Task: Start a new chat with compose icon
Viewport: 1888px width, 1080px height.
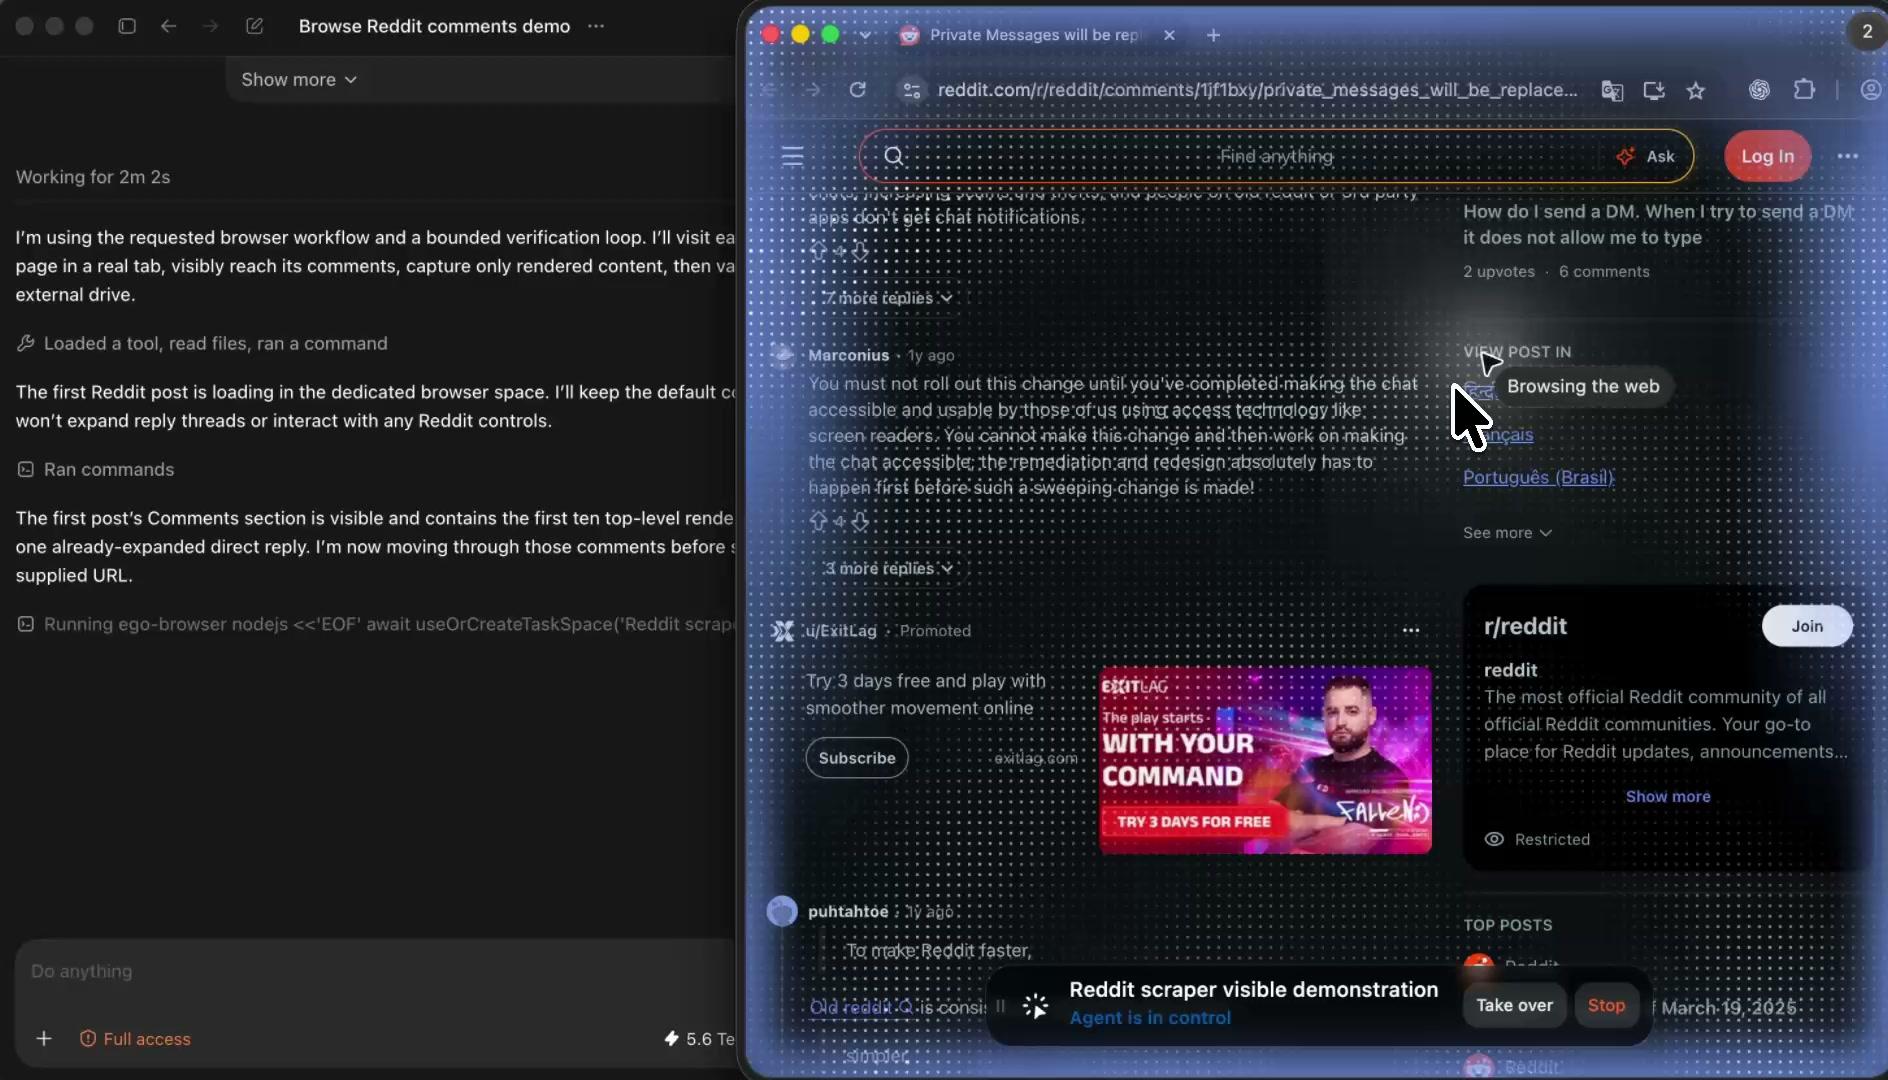Action: coord(255,26)
